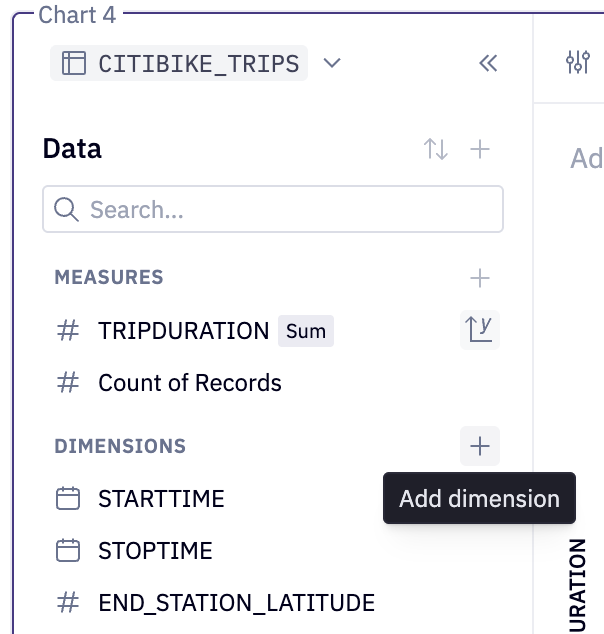Select the Count of Records measure
This screenshot has width=604, height=634.
pyautogui.click(x=190, y=383)
